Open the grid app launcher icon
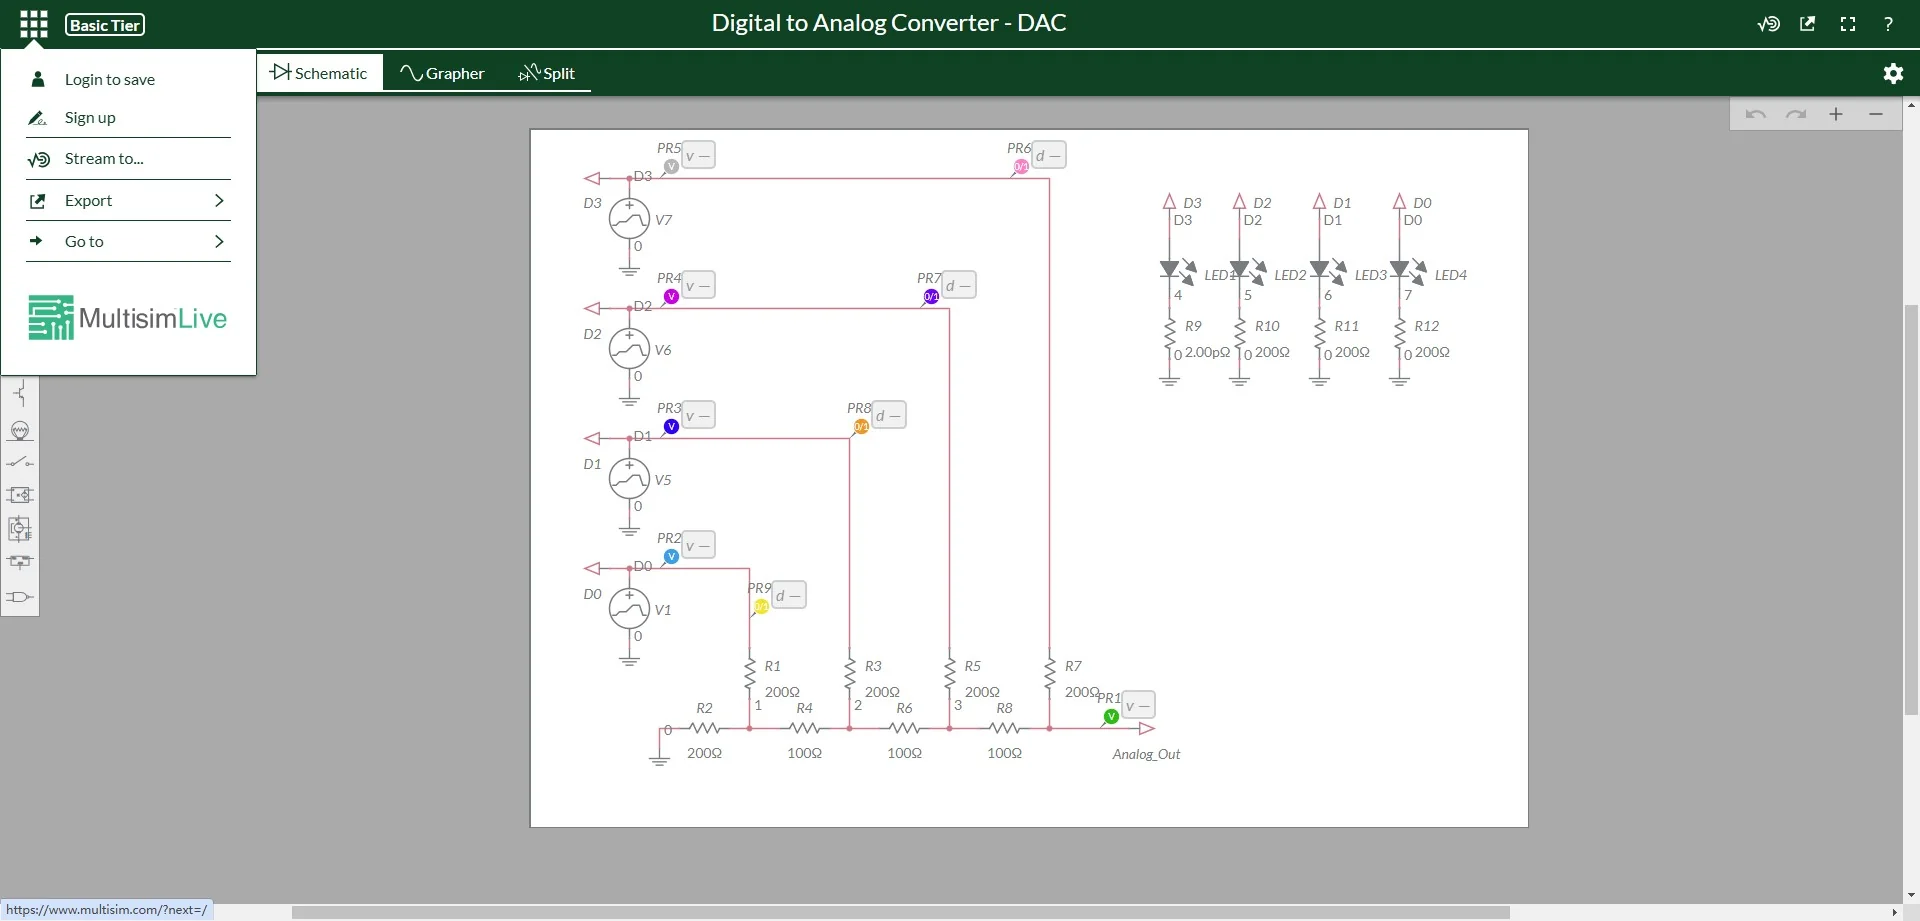This screenshot has height=921, width=1920. pyautogui.click(x=32, y=23)
